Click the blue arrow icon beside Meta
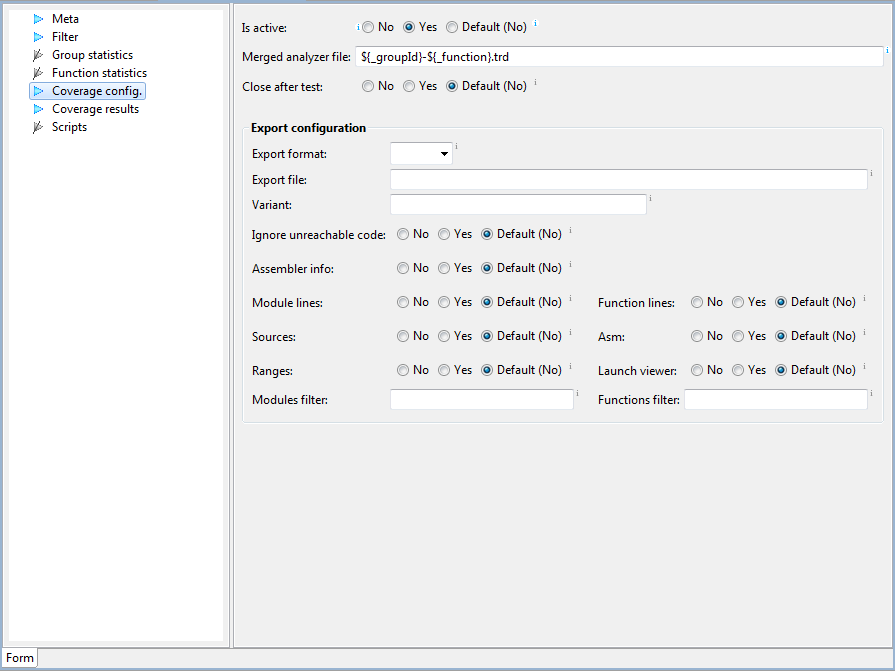Viewport: 895px width, 671px height. 38,19
